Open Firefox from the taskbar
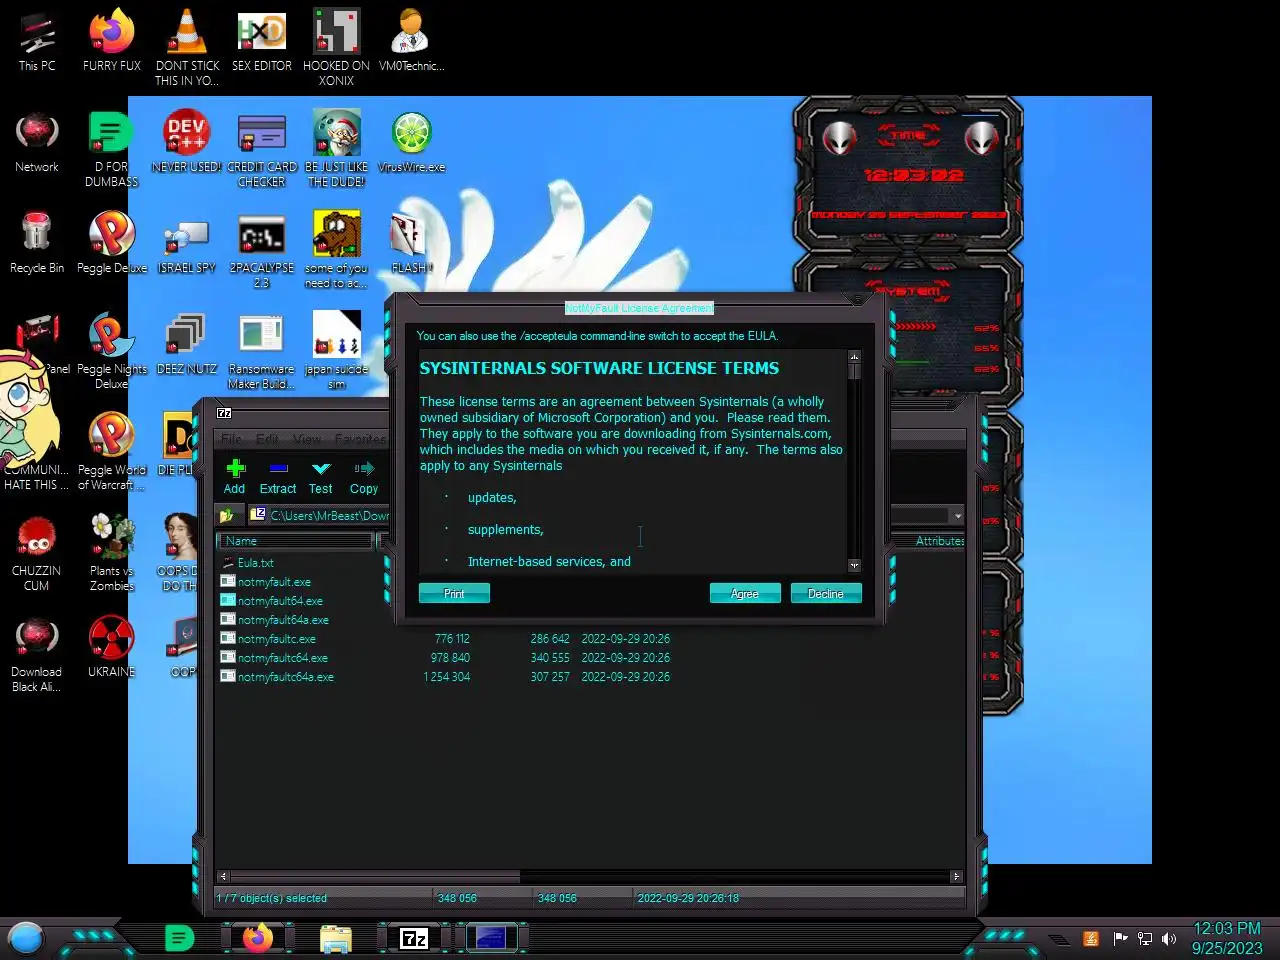Screen dimensions: 1280x960 258,938
